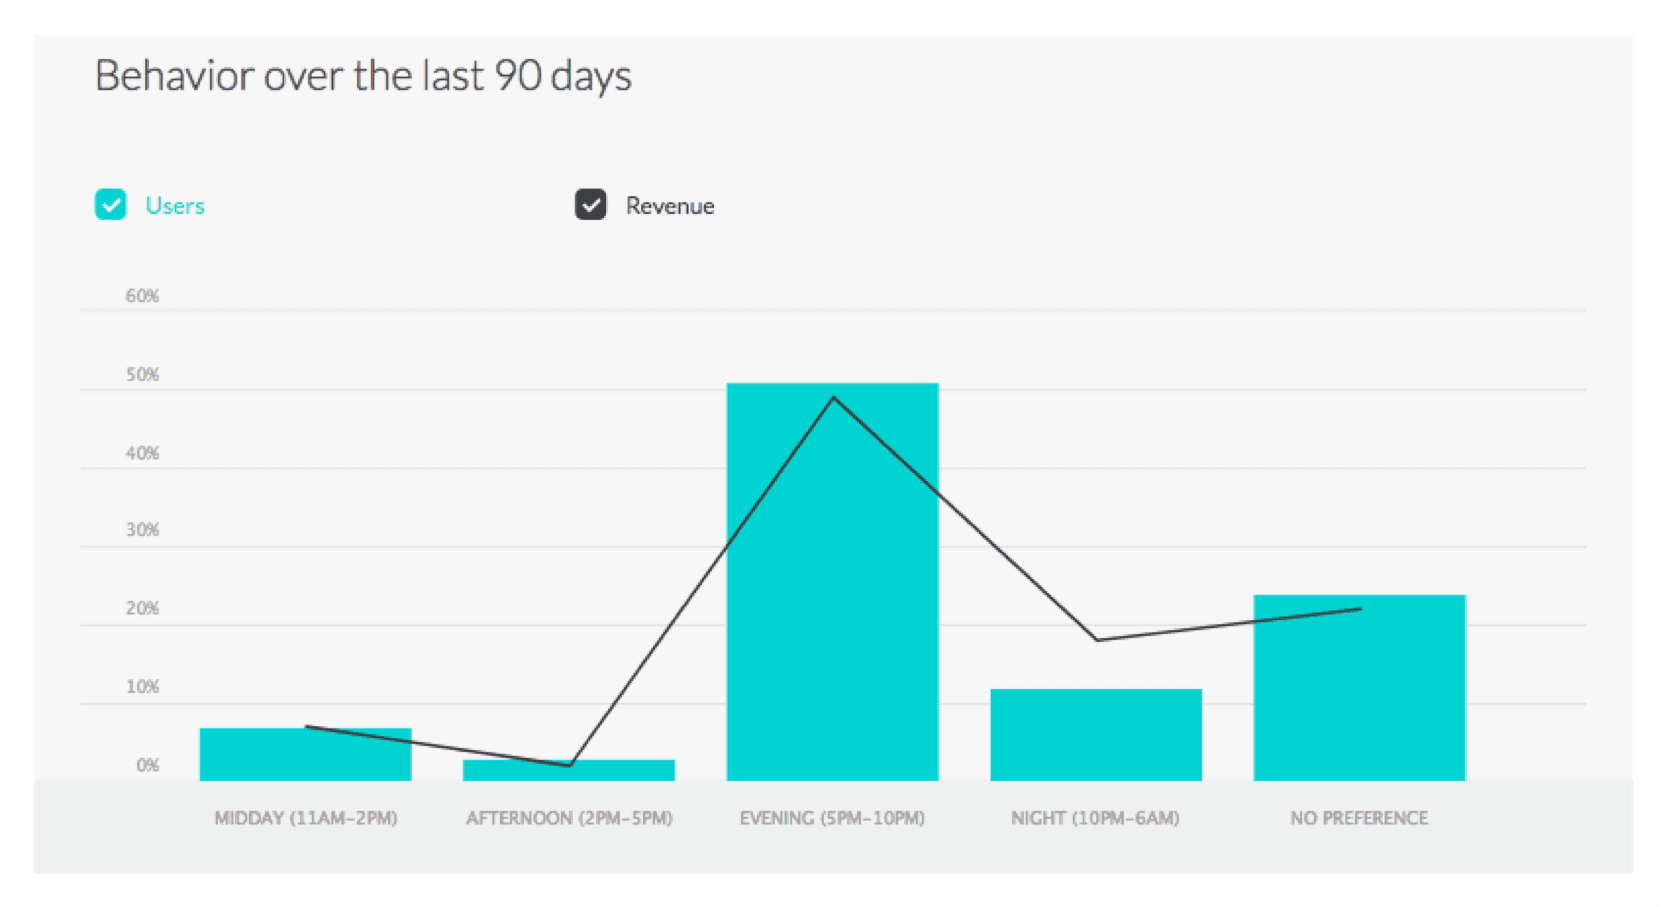
Task: Select the Evening users bar
Action: (x=833, y=582)
